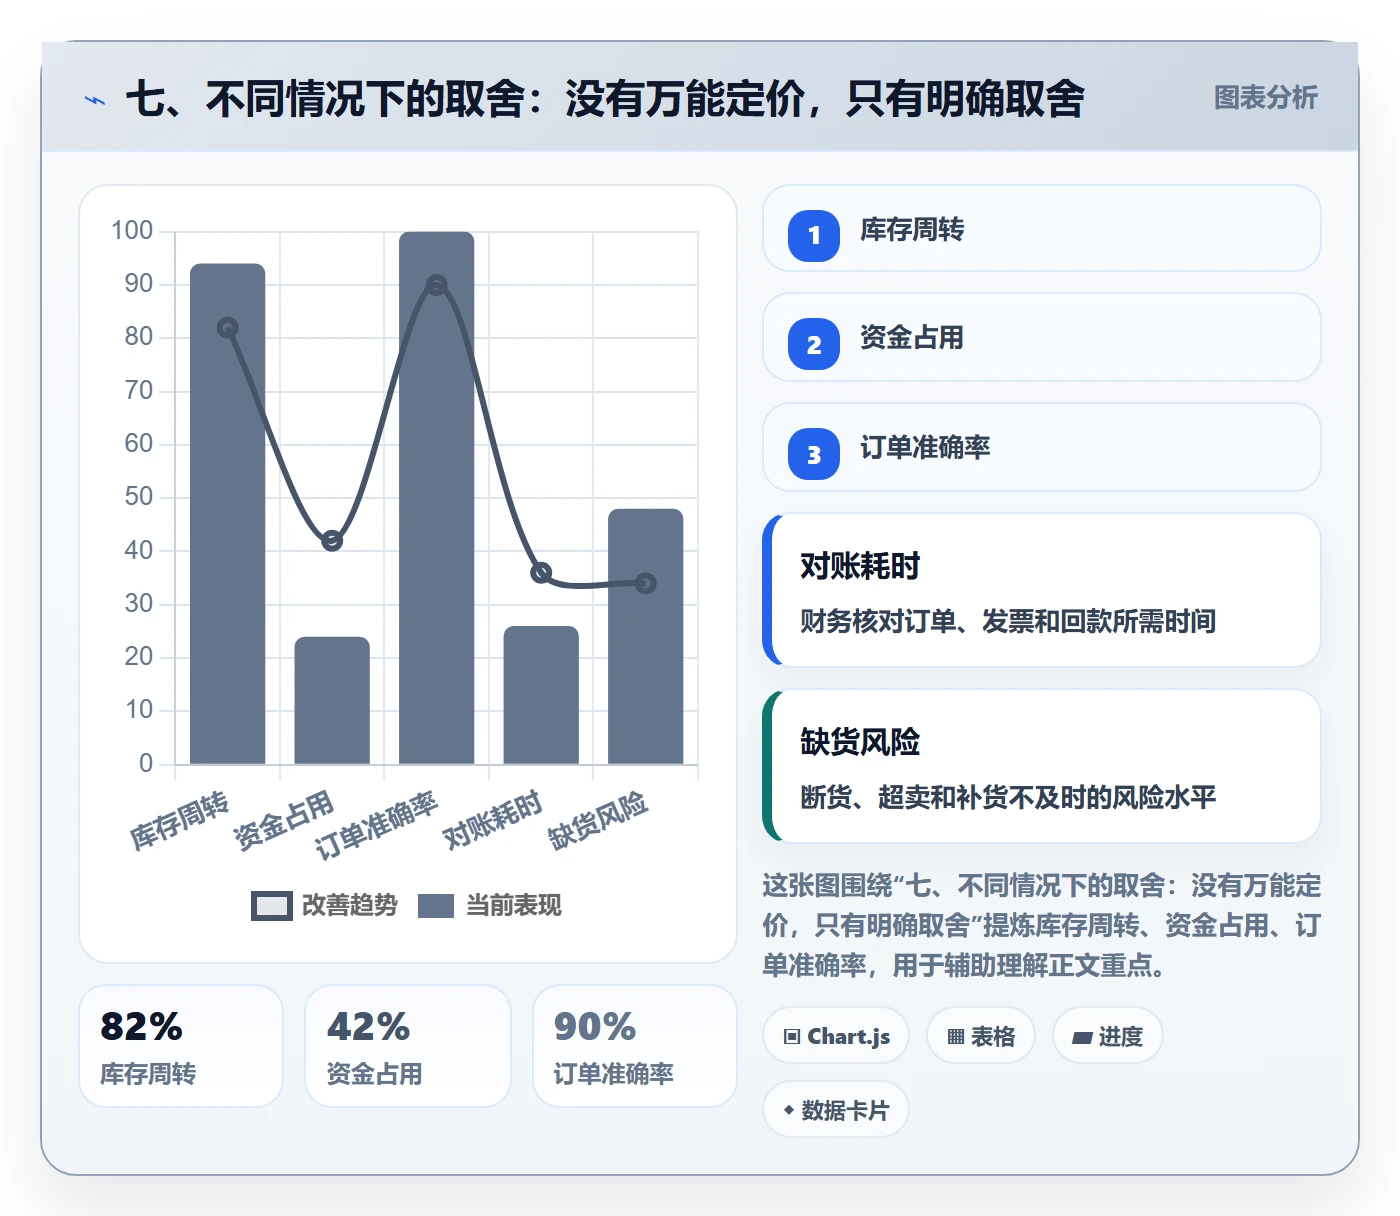The image size is (1400, 1216).
Task: Click the text 断货、超卖和补货不及时的风险水平
Action: (1008, 798)
